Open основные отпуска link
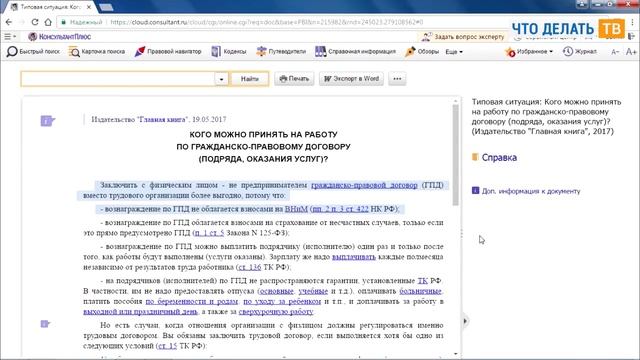The width and height of the screenshot is (640, 360). [x=276, y=291]
